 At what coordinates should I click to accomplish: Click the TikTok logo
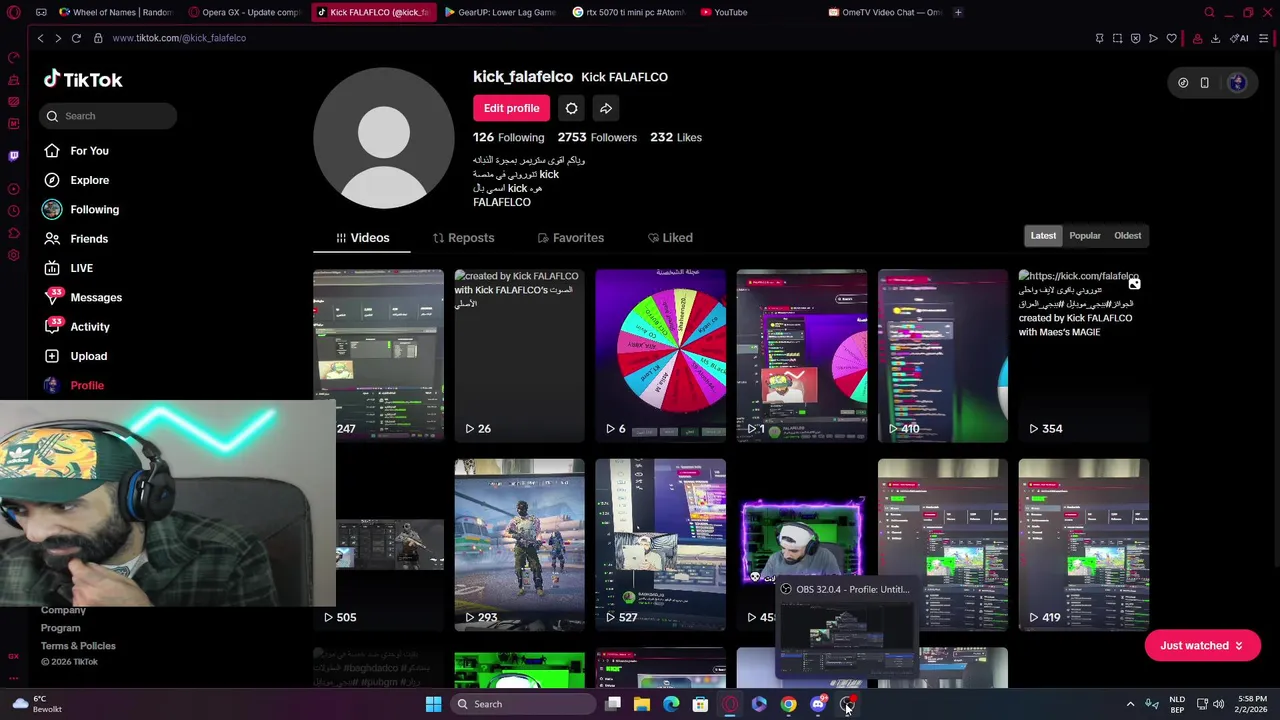[83, 80]
